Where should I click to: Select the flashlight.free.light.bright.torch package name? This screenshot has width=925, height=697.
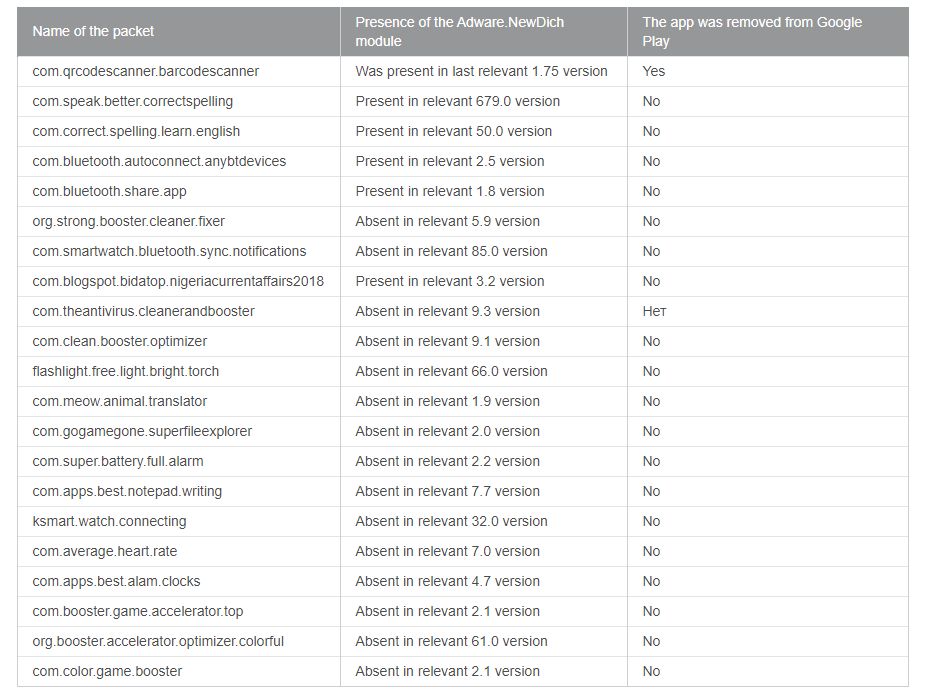(x=125, y=371)
